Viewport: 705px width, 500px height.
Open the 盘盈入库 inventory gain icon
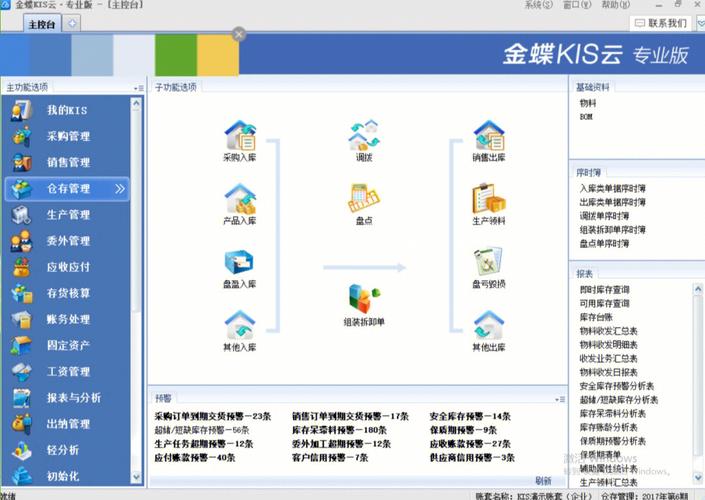[239, 262]
